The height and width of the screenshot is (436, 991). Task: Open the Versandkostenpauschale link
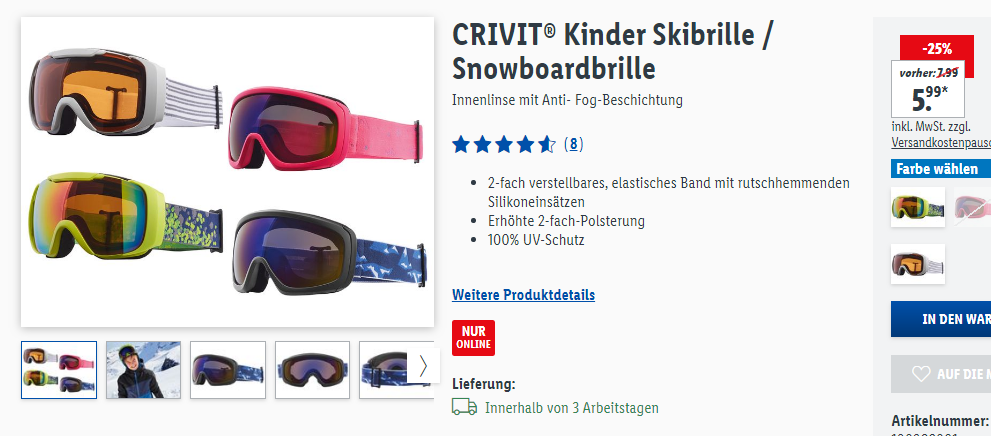click(x=941, y=143)
